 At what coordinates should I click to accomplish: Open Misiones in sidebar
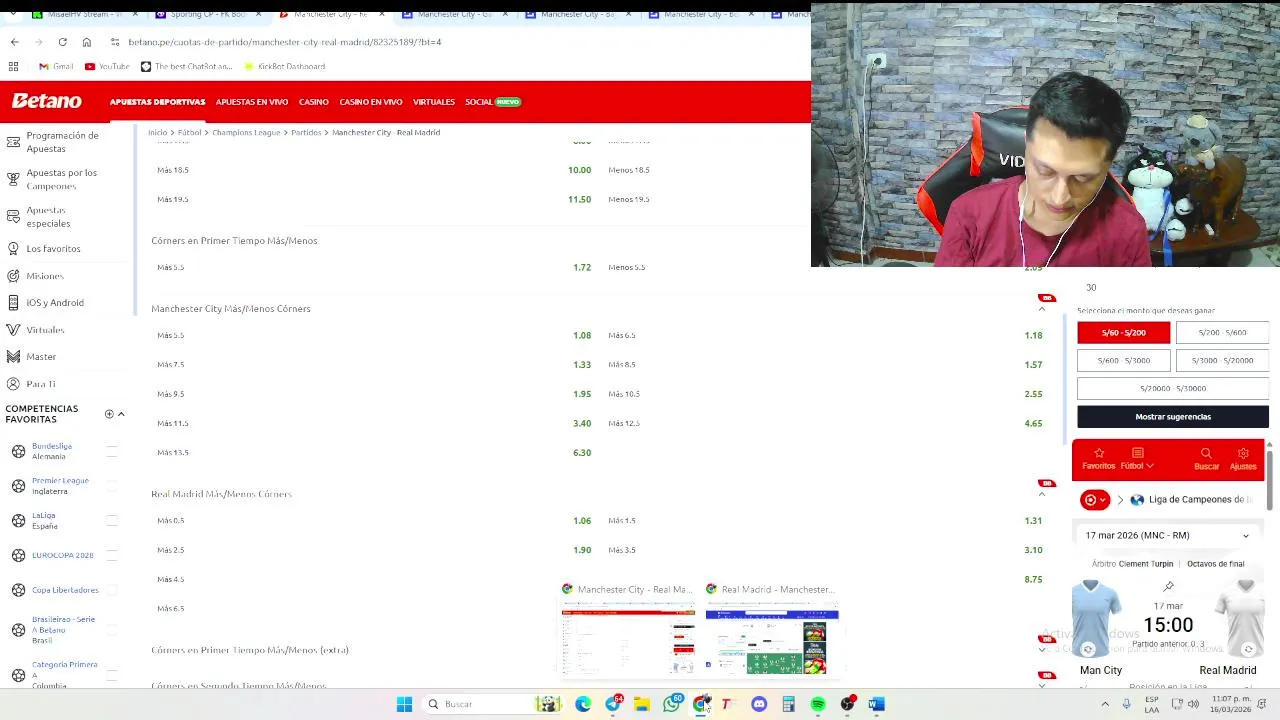[37, 276]
